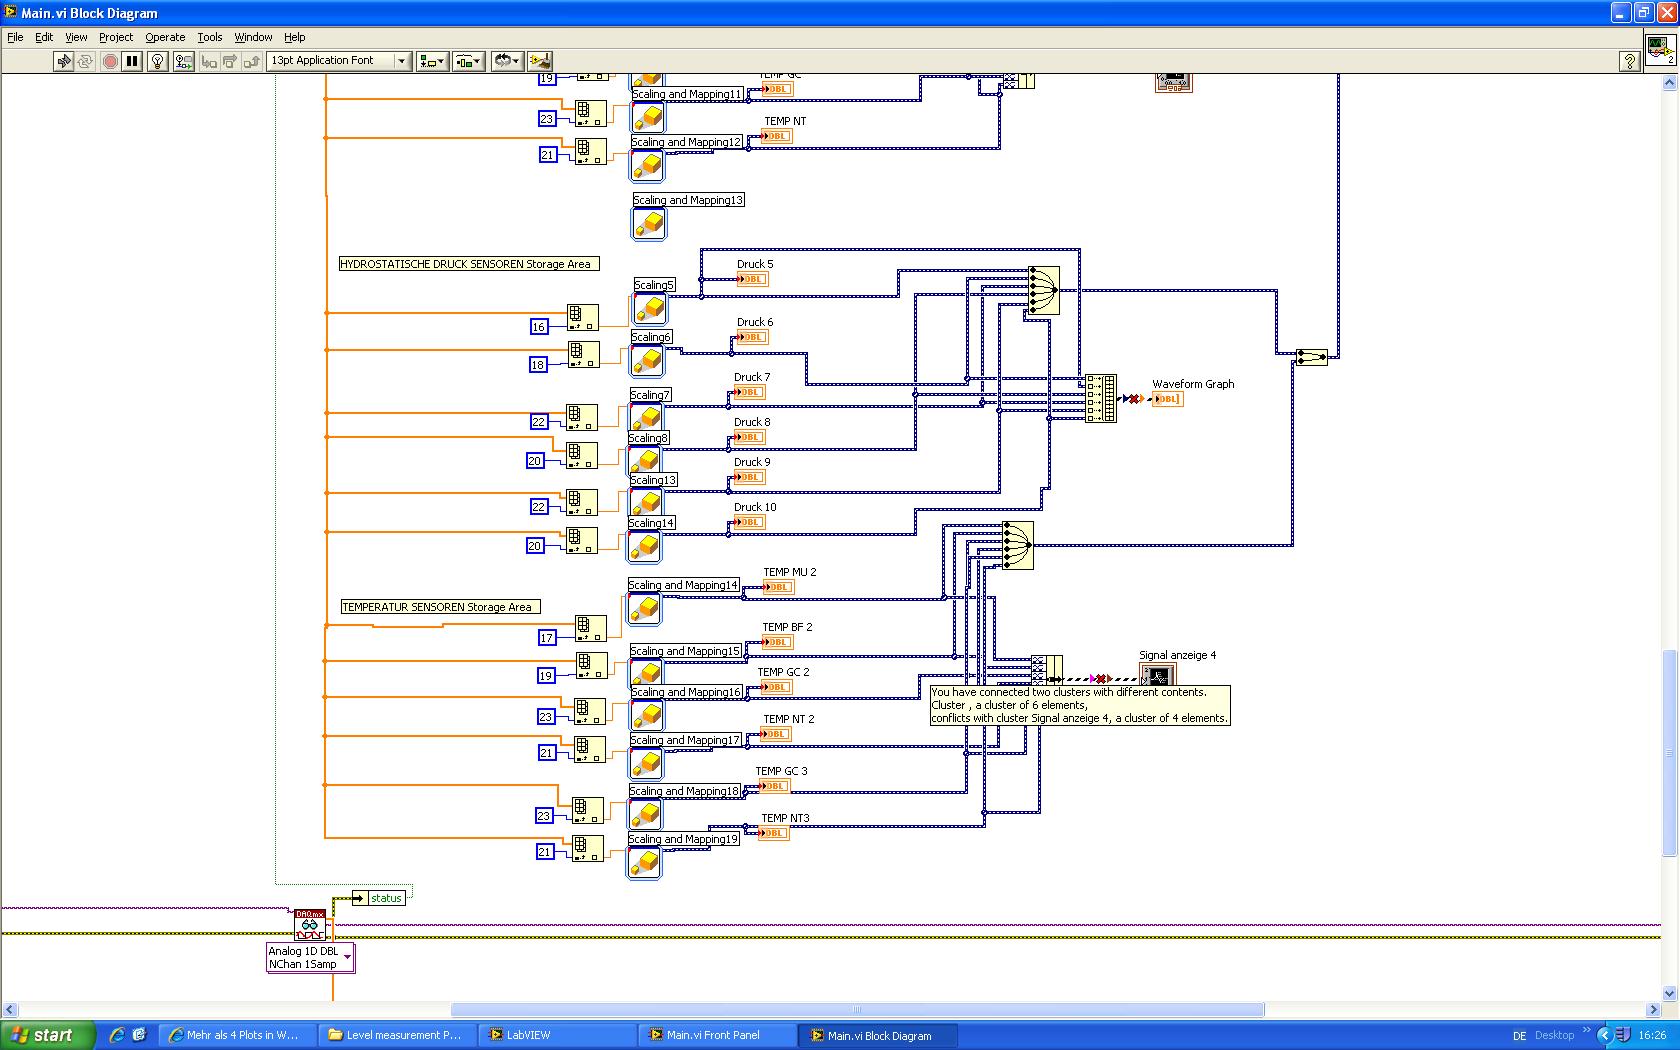Open the Reorder dropdown menu

click(x=506, y=61)
